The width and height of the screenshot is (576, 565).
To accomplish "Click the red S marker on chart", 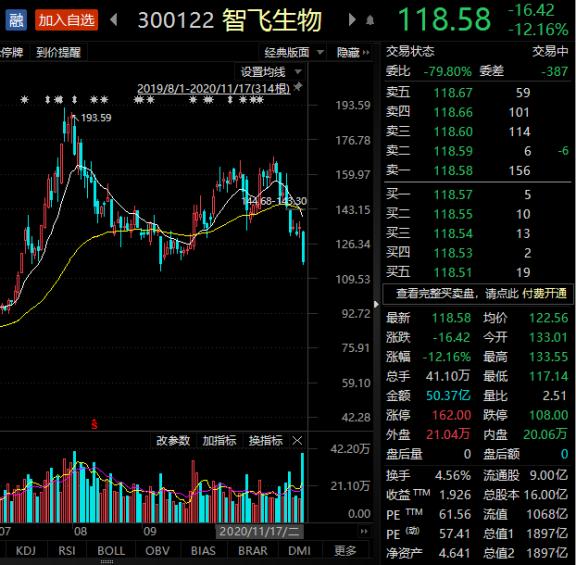I will click(94, 425).
